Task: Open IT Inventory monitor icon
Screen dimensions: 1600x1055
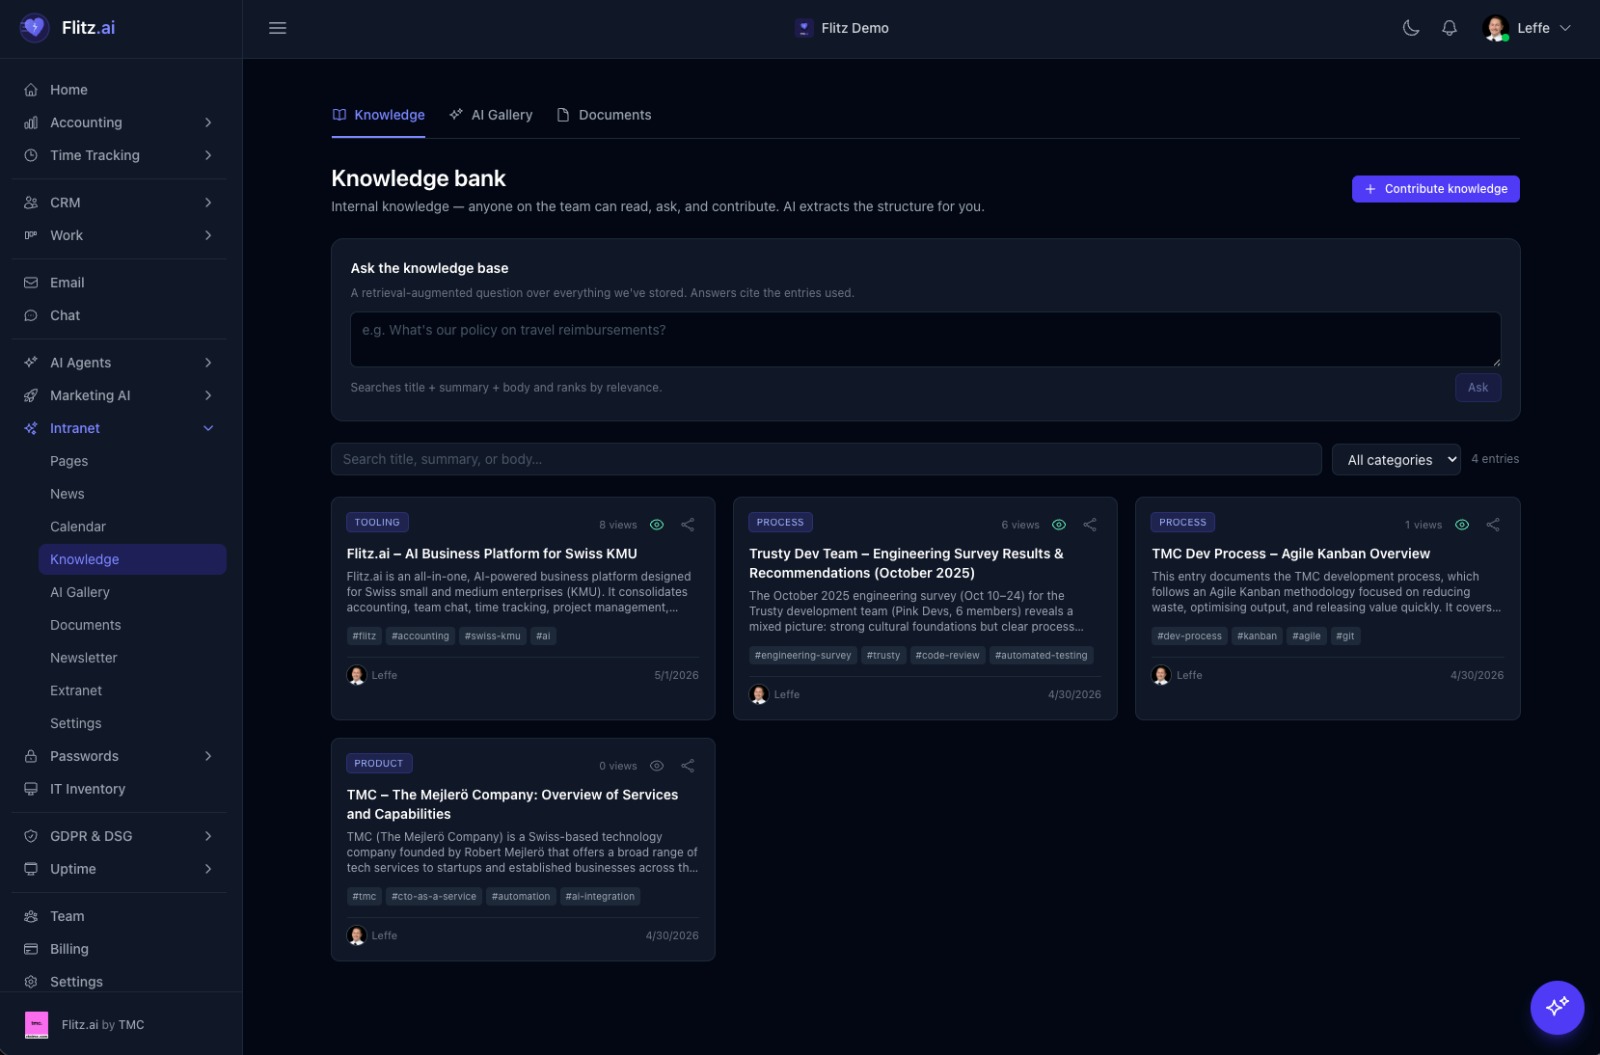Action: pos(31,790)
